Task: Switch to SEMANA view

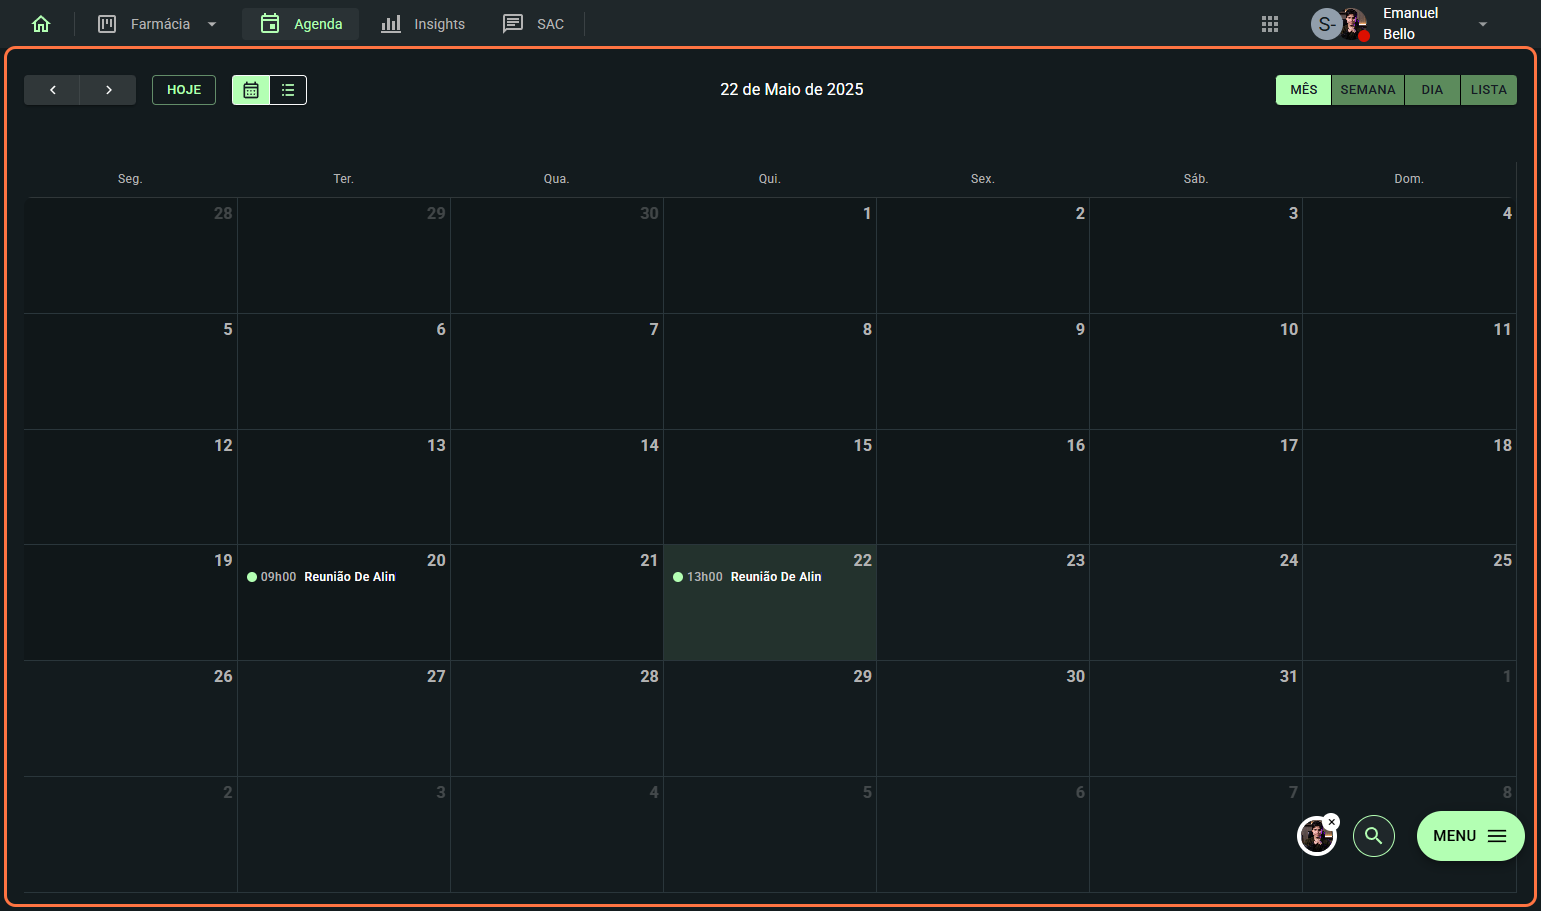Action: [1368, 90]
